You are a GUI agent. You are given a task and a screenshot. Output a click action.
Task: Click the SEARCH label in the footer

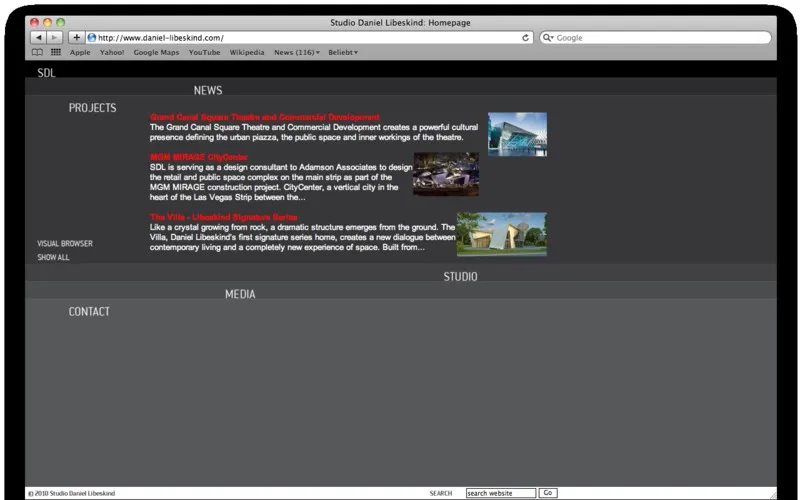[441, 493]
